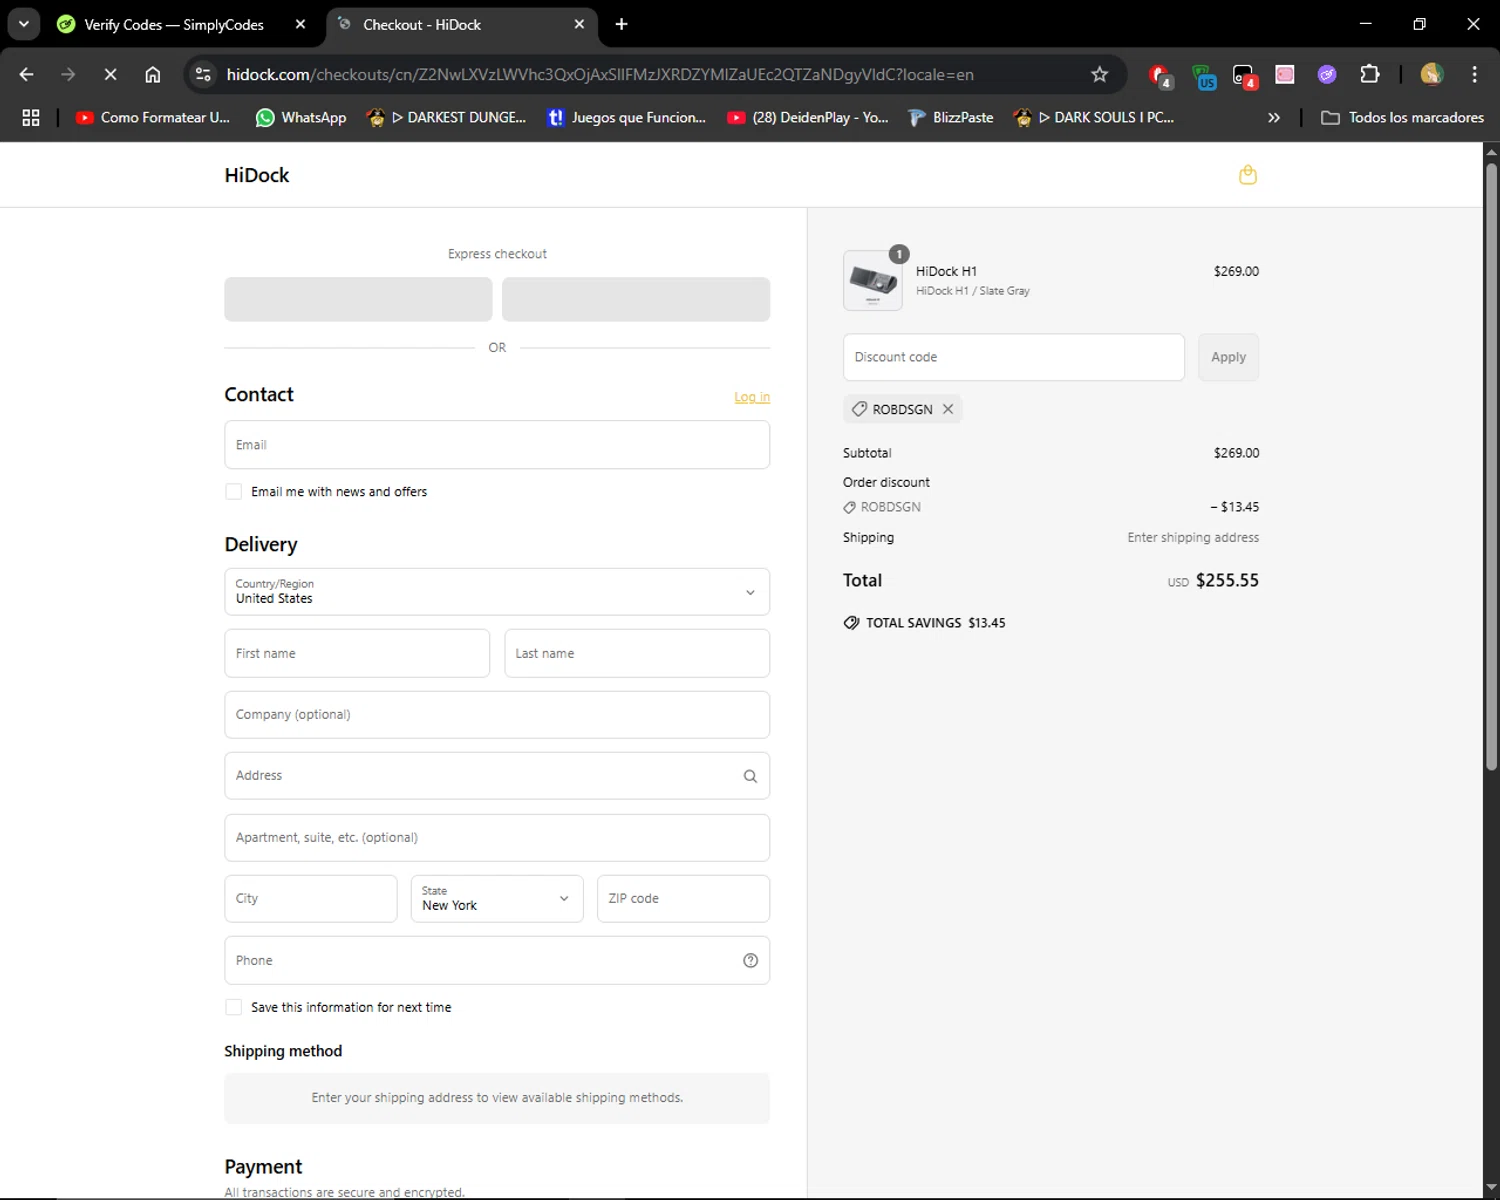Click the $255.55 total amount

pyautogui.click(x=1227, y=580)
